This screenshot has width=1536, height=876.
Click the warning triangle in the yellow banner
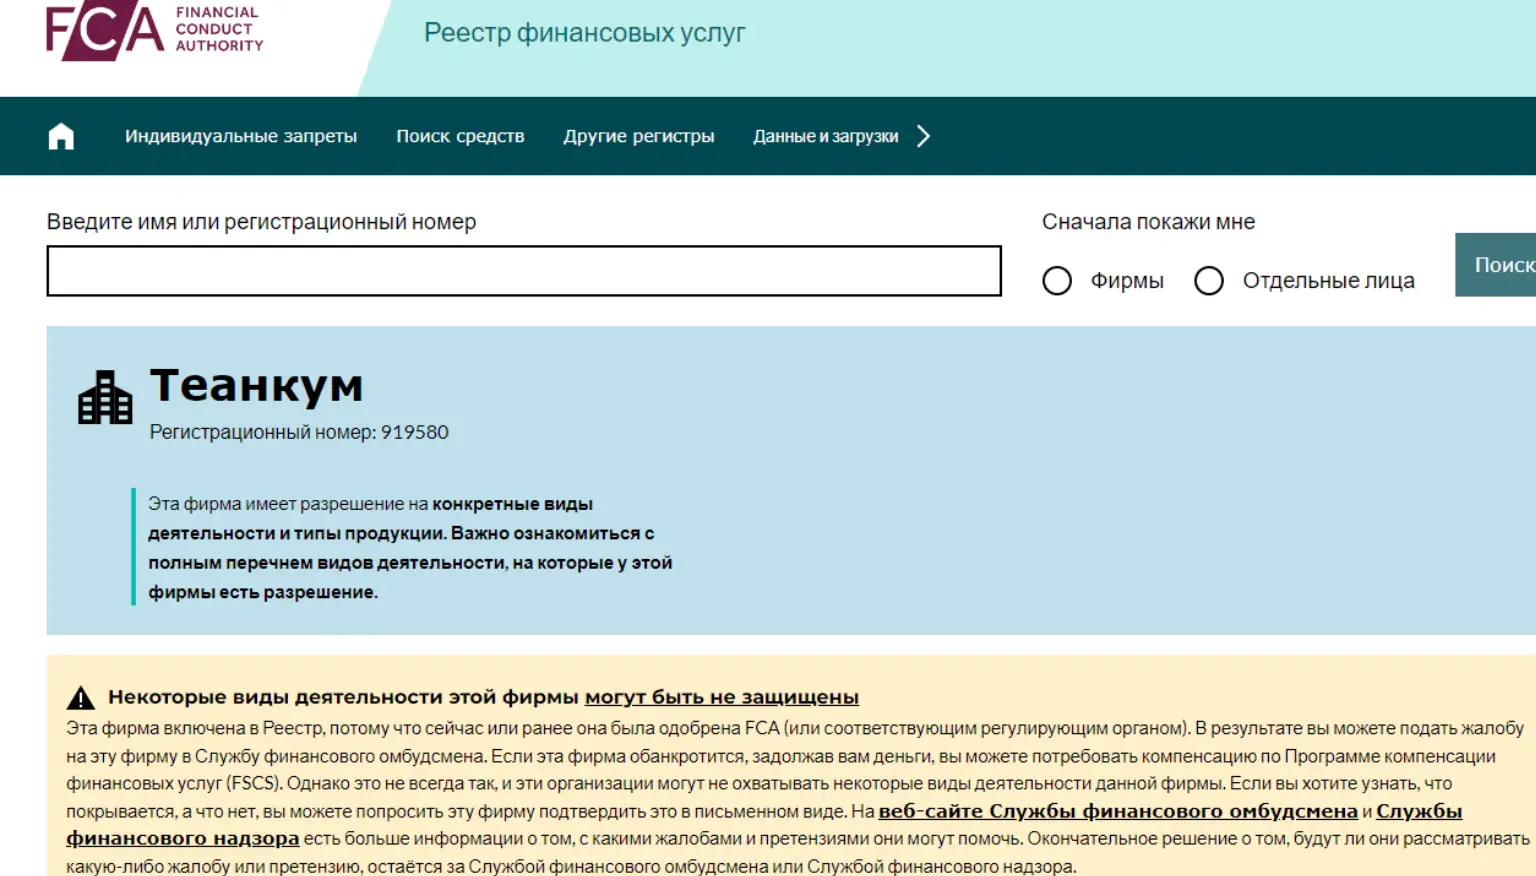[x=80, y=695]
